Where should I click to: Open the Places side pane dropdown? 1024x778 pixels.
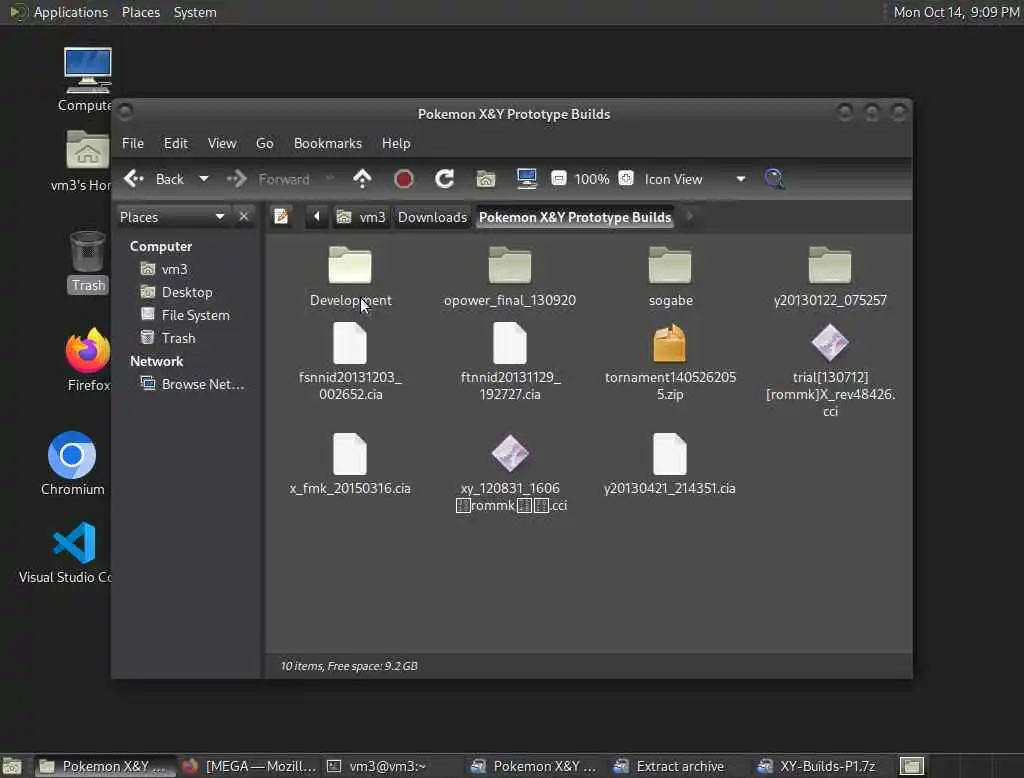tap(173, 217)
